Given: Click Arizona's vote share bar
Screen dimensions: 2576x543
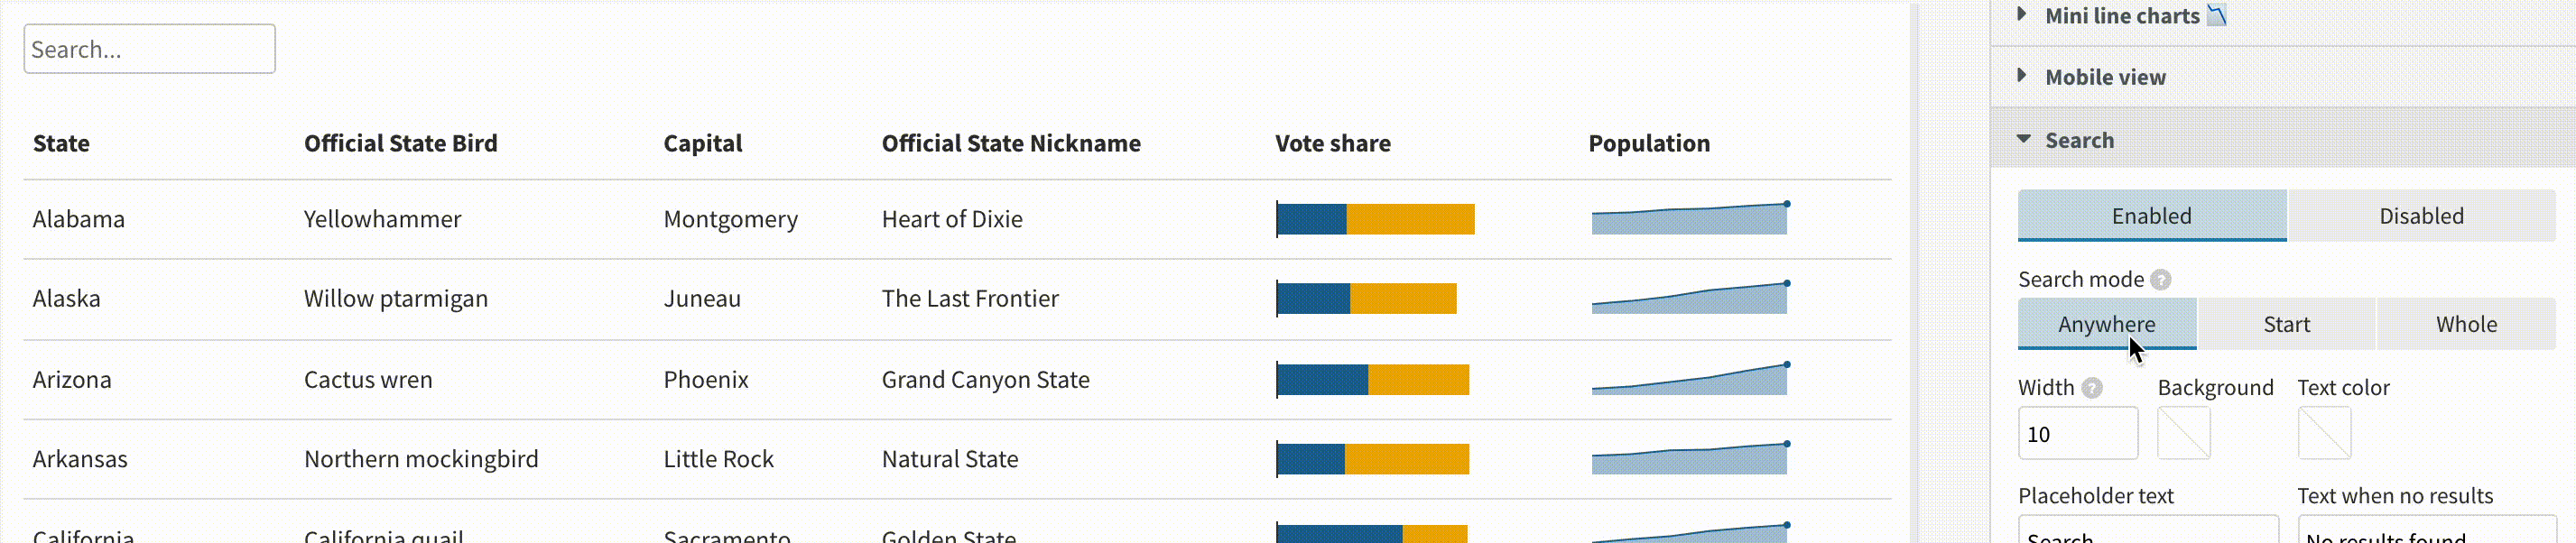Looking at the screenshot, I should [1372, 380].
